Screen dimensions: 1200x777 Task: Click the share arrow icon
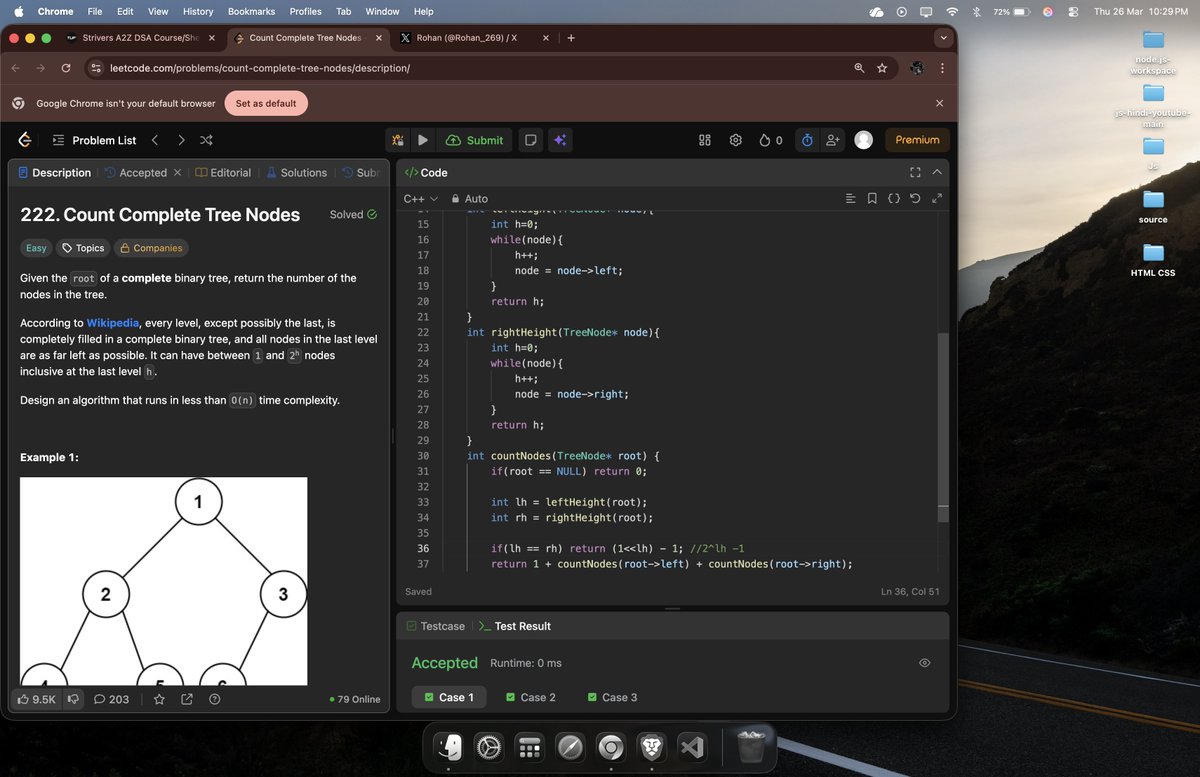(x=187, y=699)
